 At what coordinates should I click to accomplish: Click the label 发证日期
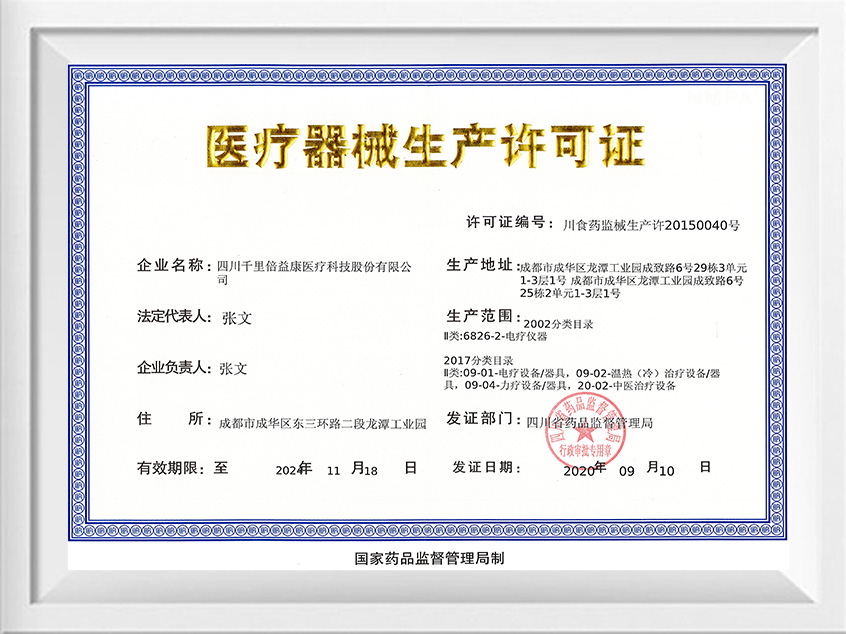coord(487,467)
